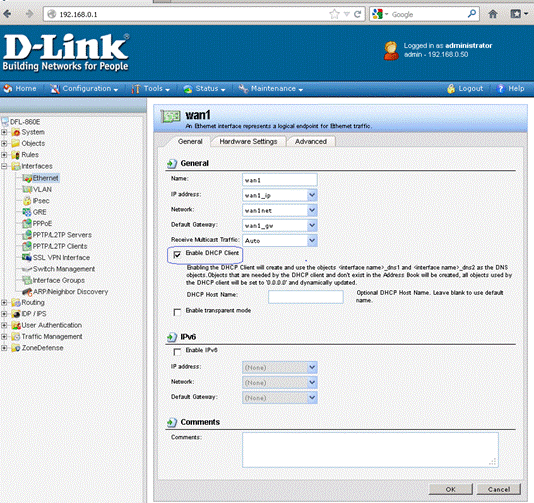Click the browser forward arrow
The image size is (534, 503).
[x=30, y=14]
